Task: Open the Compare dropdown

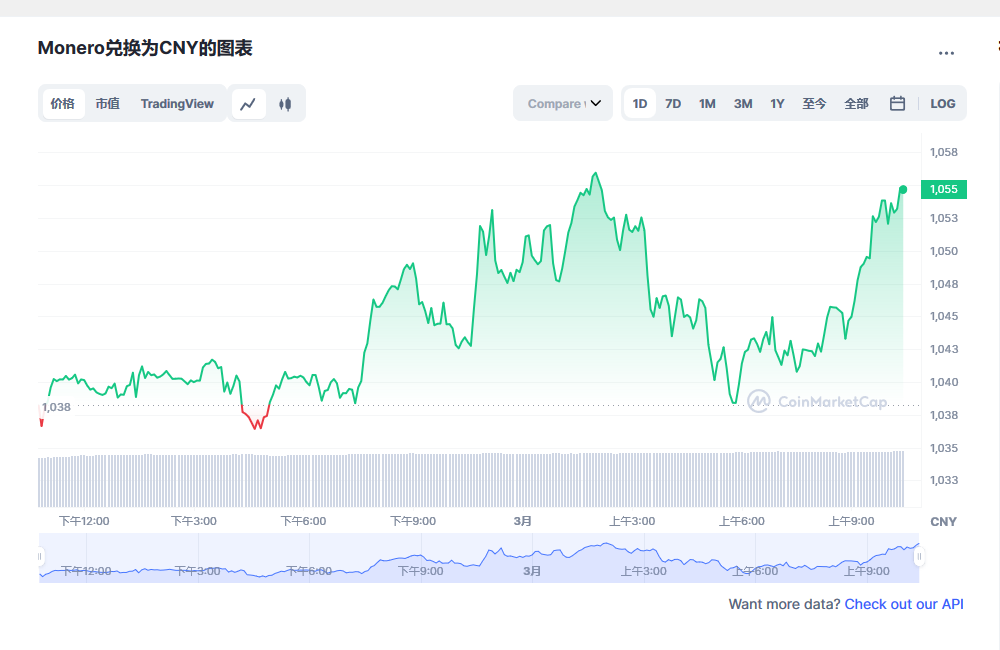Action: click(x=563, y=103)
